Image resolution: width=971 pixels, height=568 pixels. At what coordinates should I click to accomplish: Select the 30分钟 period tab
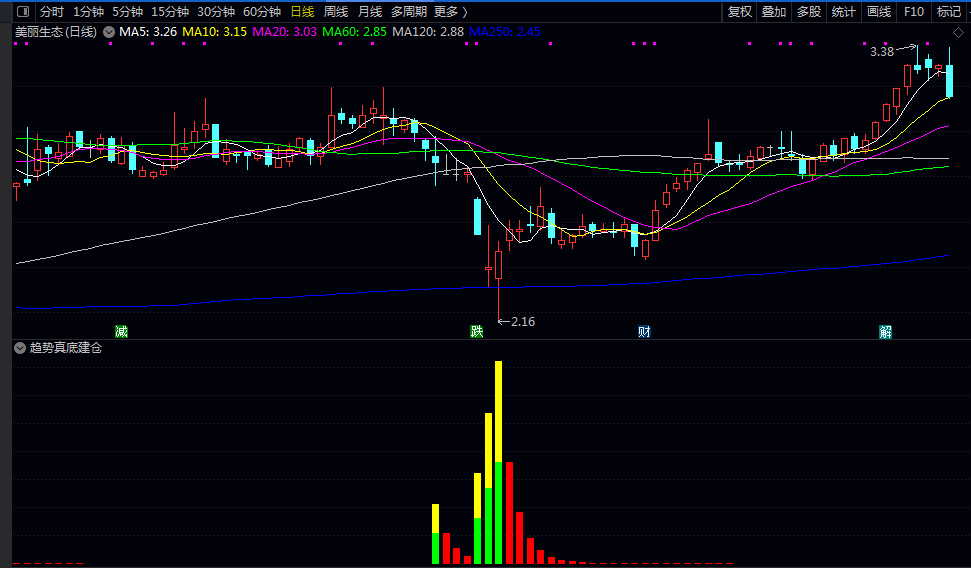click(x=216, y=12)
